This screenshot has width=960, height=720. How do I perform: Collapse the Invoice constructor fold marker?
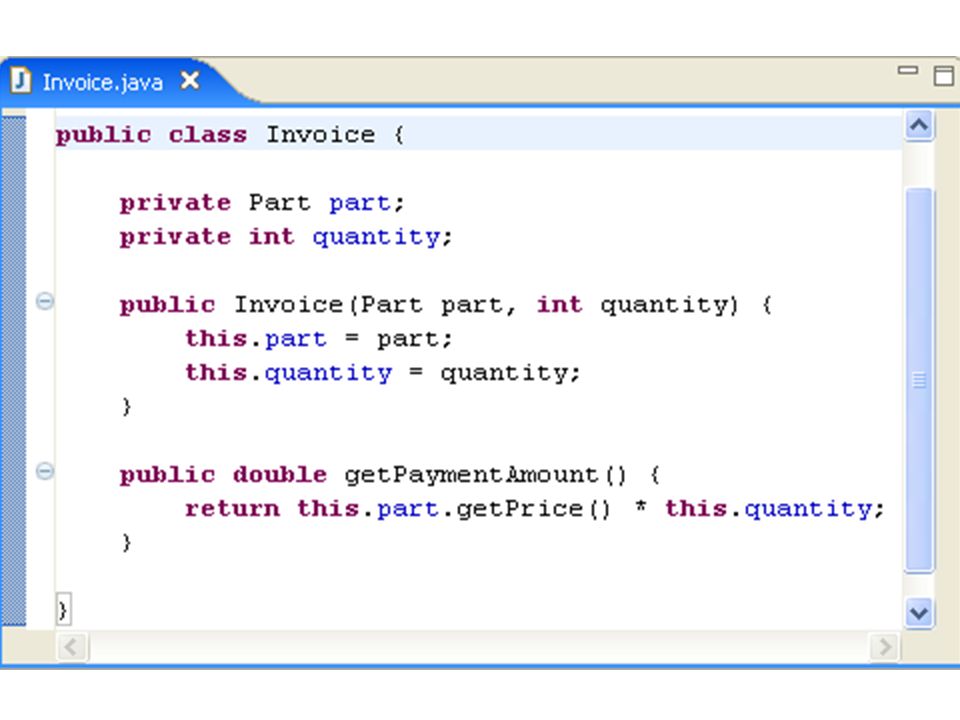45,301
